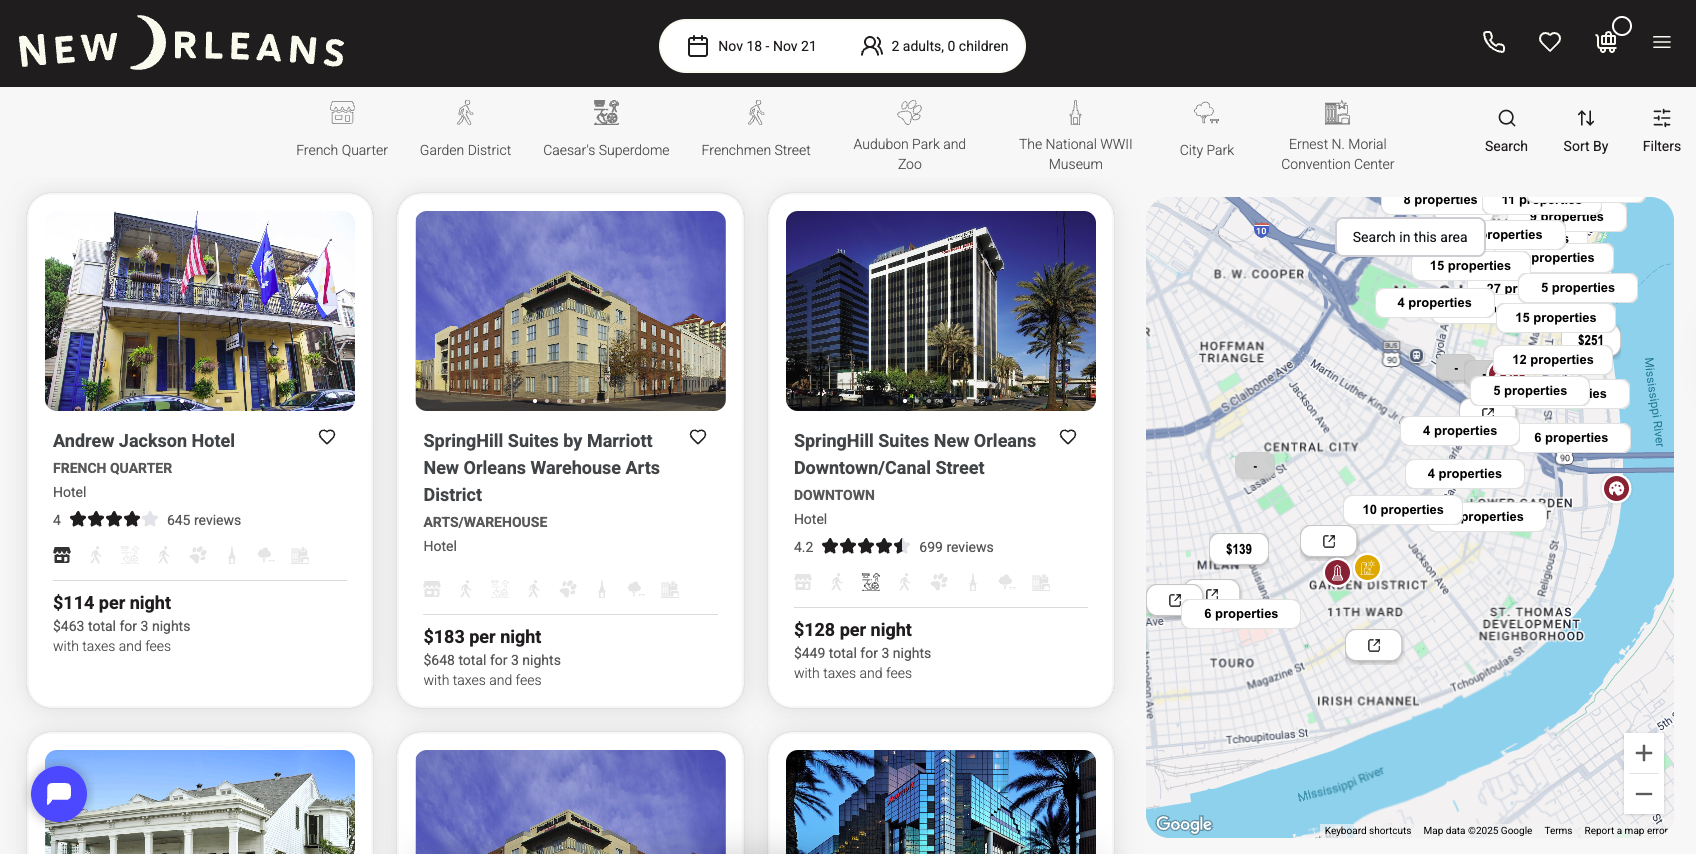The image size is (1696, 854).
Task: View SpringHill Downtown/Canal Street photo
Action: tap(941, 311)
